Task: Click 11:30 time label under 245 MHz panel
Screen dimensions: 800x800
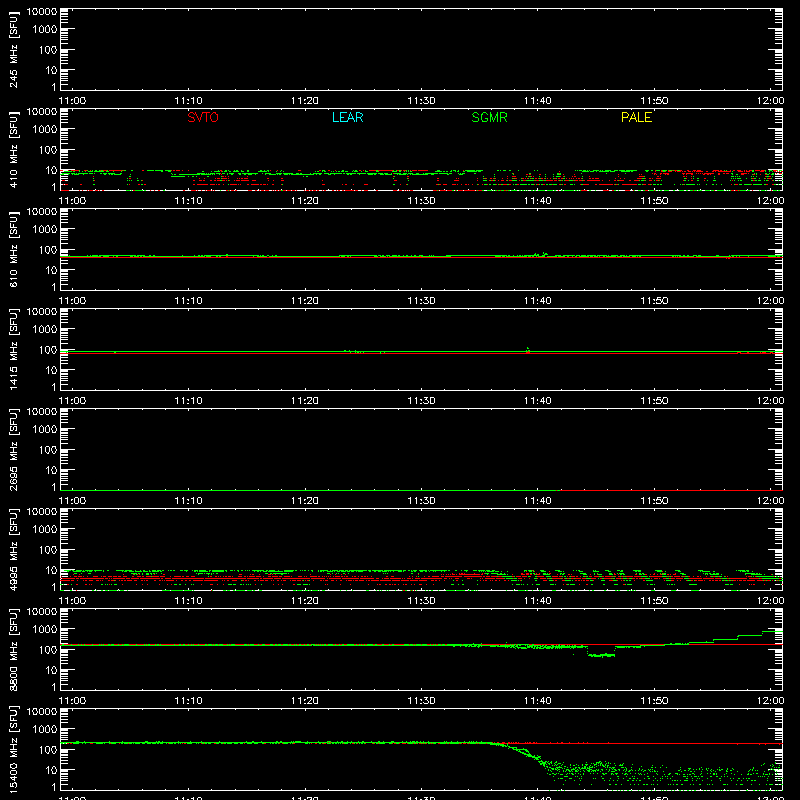Action: click(x=421, y=101)
